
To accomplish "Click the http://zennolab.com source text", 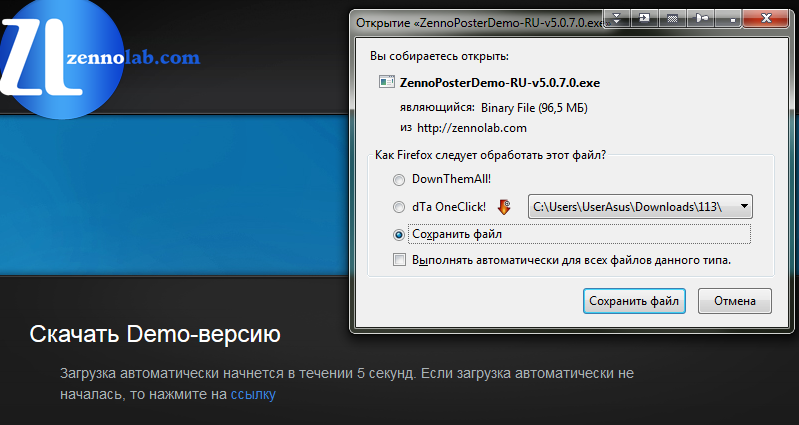I will coord(472,128).
